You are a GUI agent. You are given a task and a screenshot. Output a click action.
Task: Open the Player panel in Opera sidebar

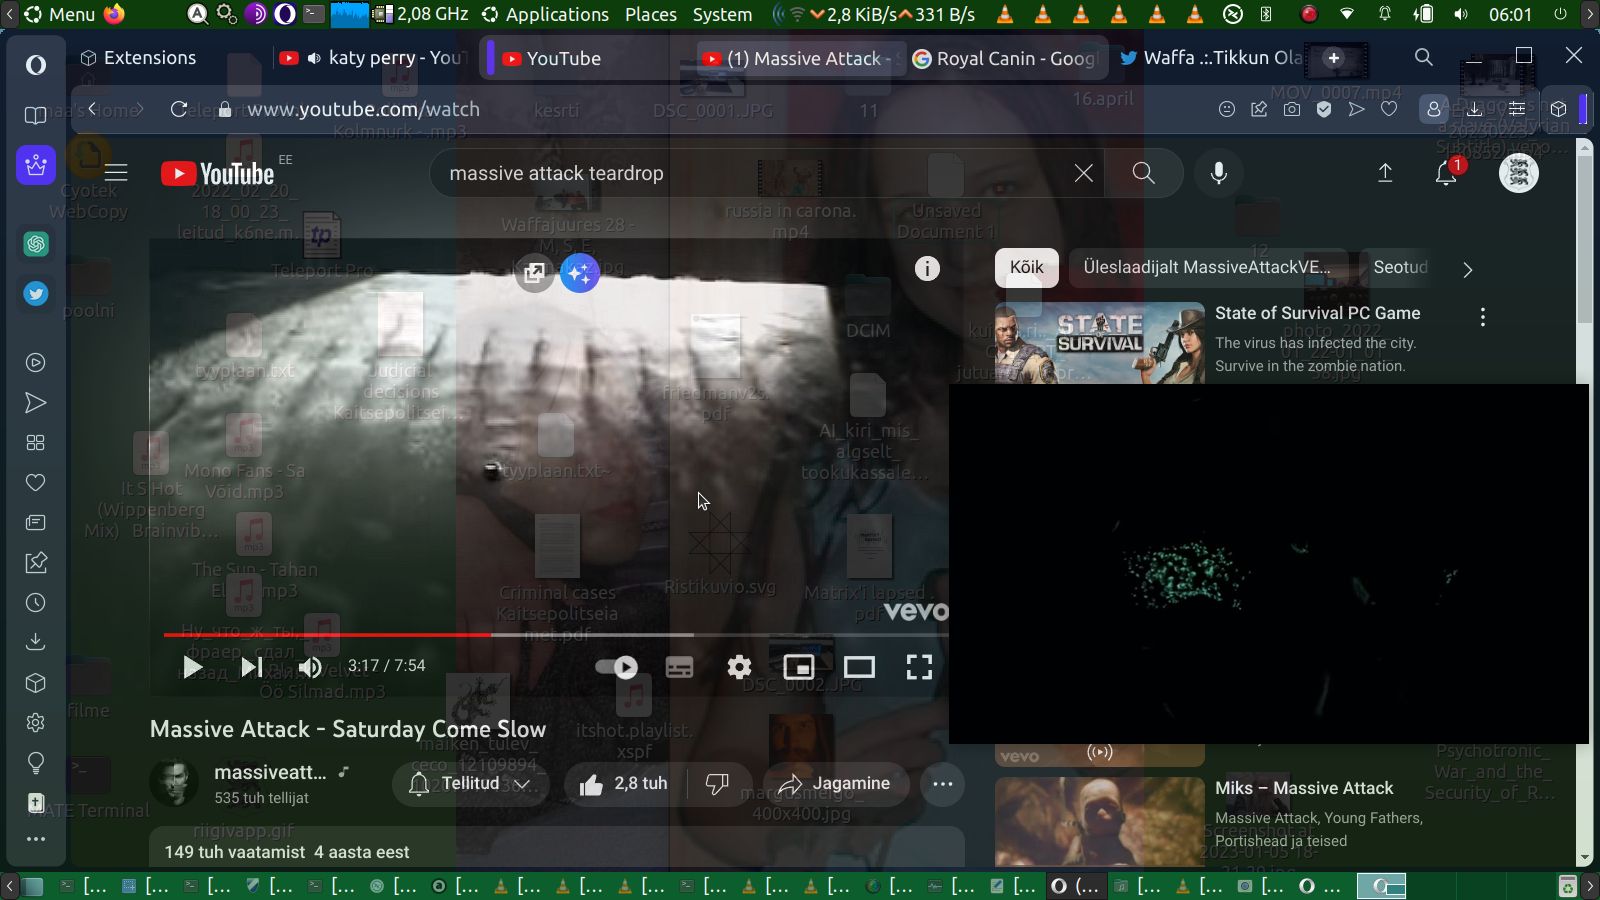tap(36, 363)
